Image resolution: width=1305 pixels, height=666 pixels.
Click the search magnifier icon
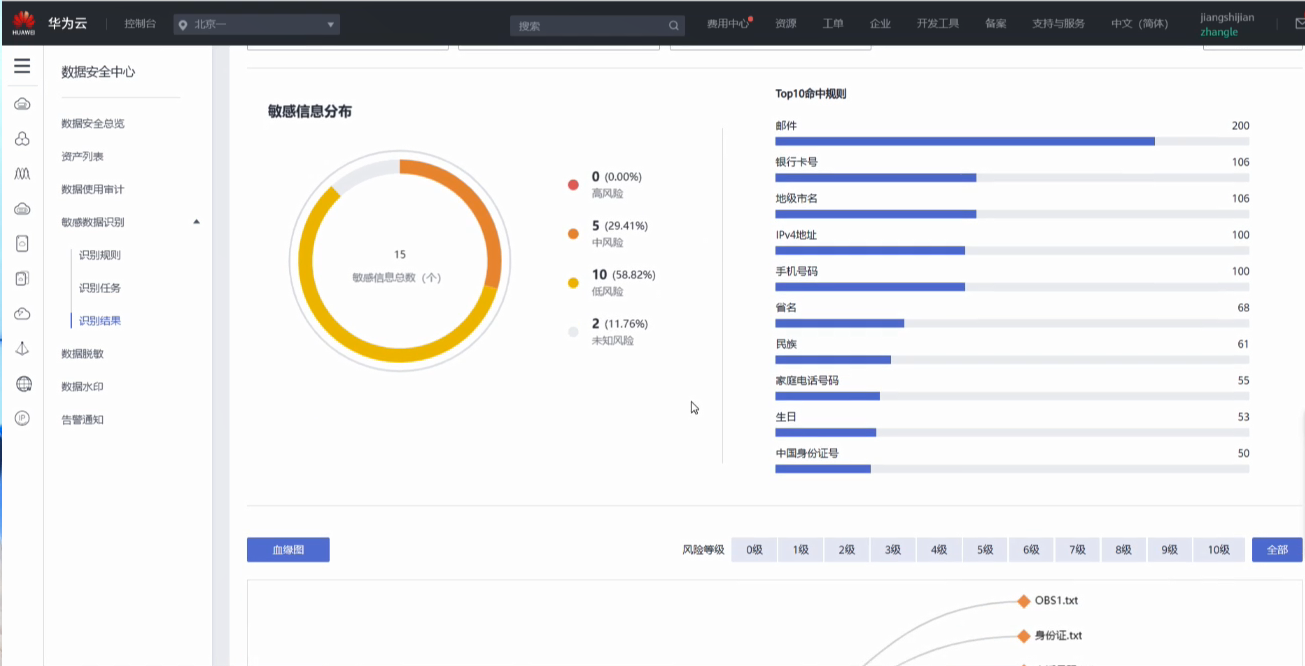pyautogui.click(x=674, y=25)
